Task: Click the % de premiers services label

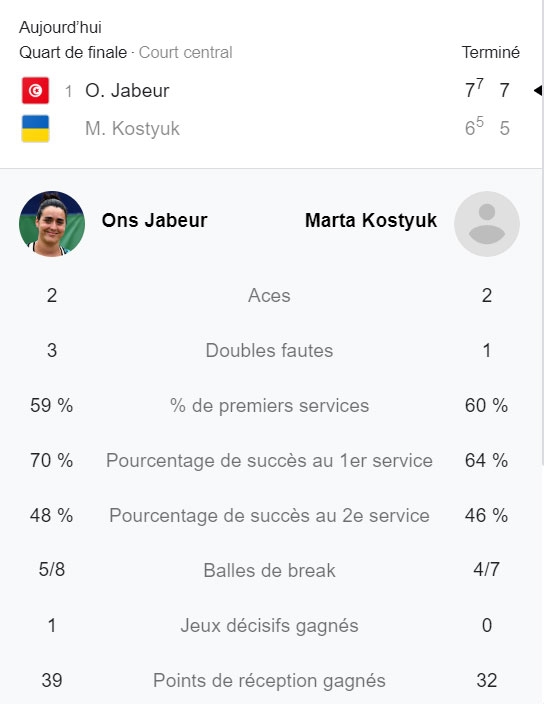Action: [269, 406]
